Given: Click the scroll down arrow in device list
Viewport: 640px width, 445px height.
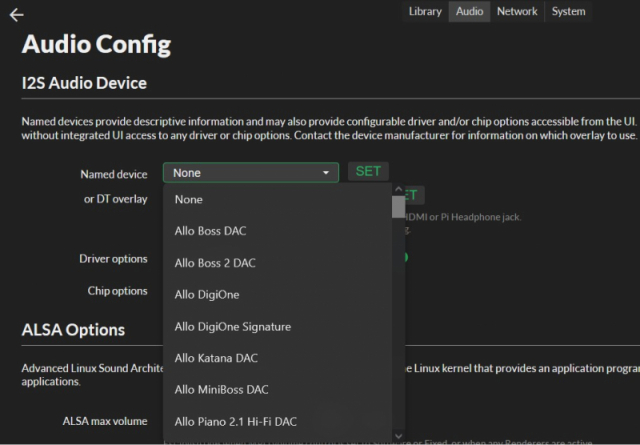Looking at the screenshot, I should [x=398, y=436].
